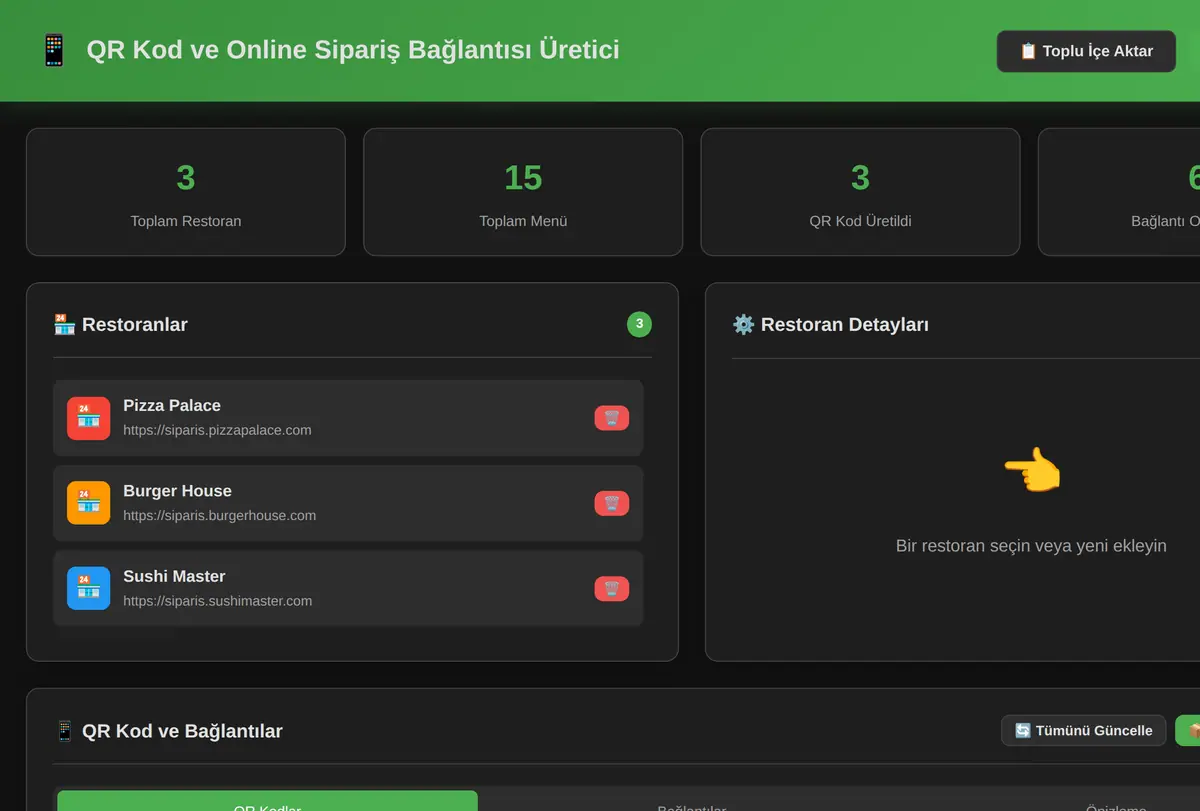This screenshot has width=1200, height=811.
Task: Click the trash icon for Burger House
Action: (x=612, y=504)
